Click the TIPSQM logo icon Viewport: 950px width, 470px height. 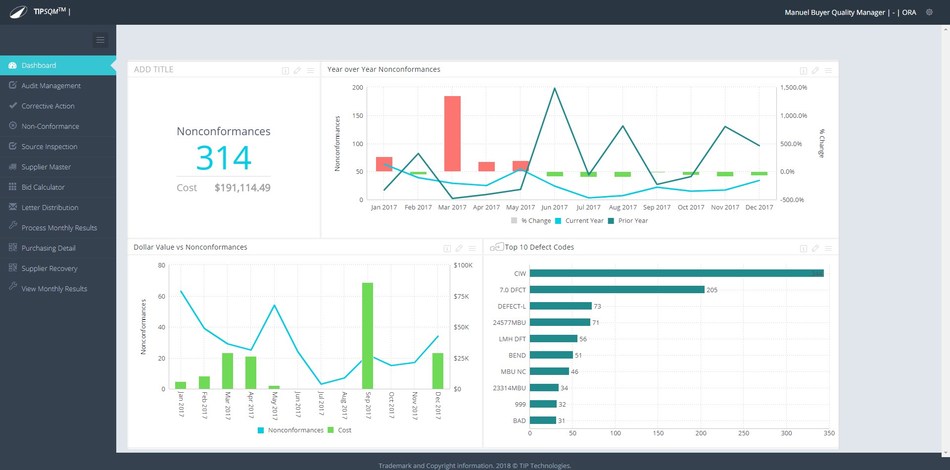tap(17, 12)
